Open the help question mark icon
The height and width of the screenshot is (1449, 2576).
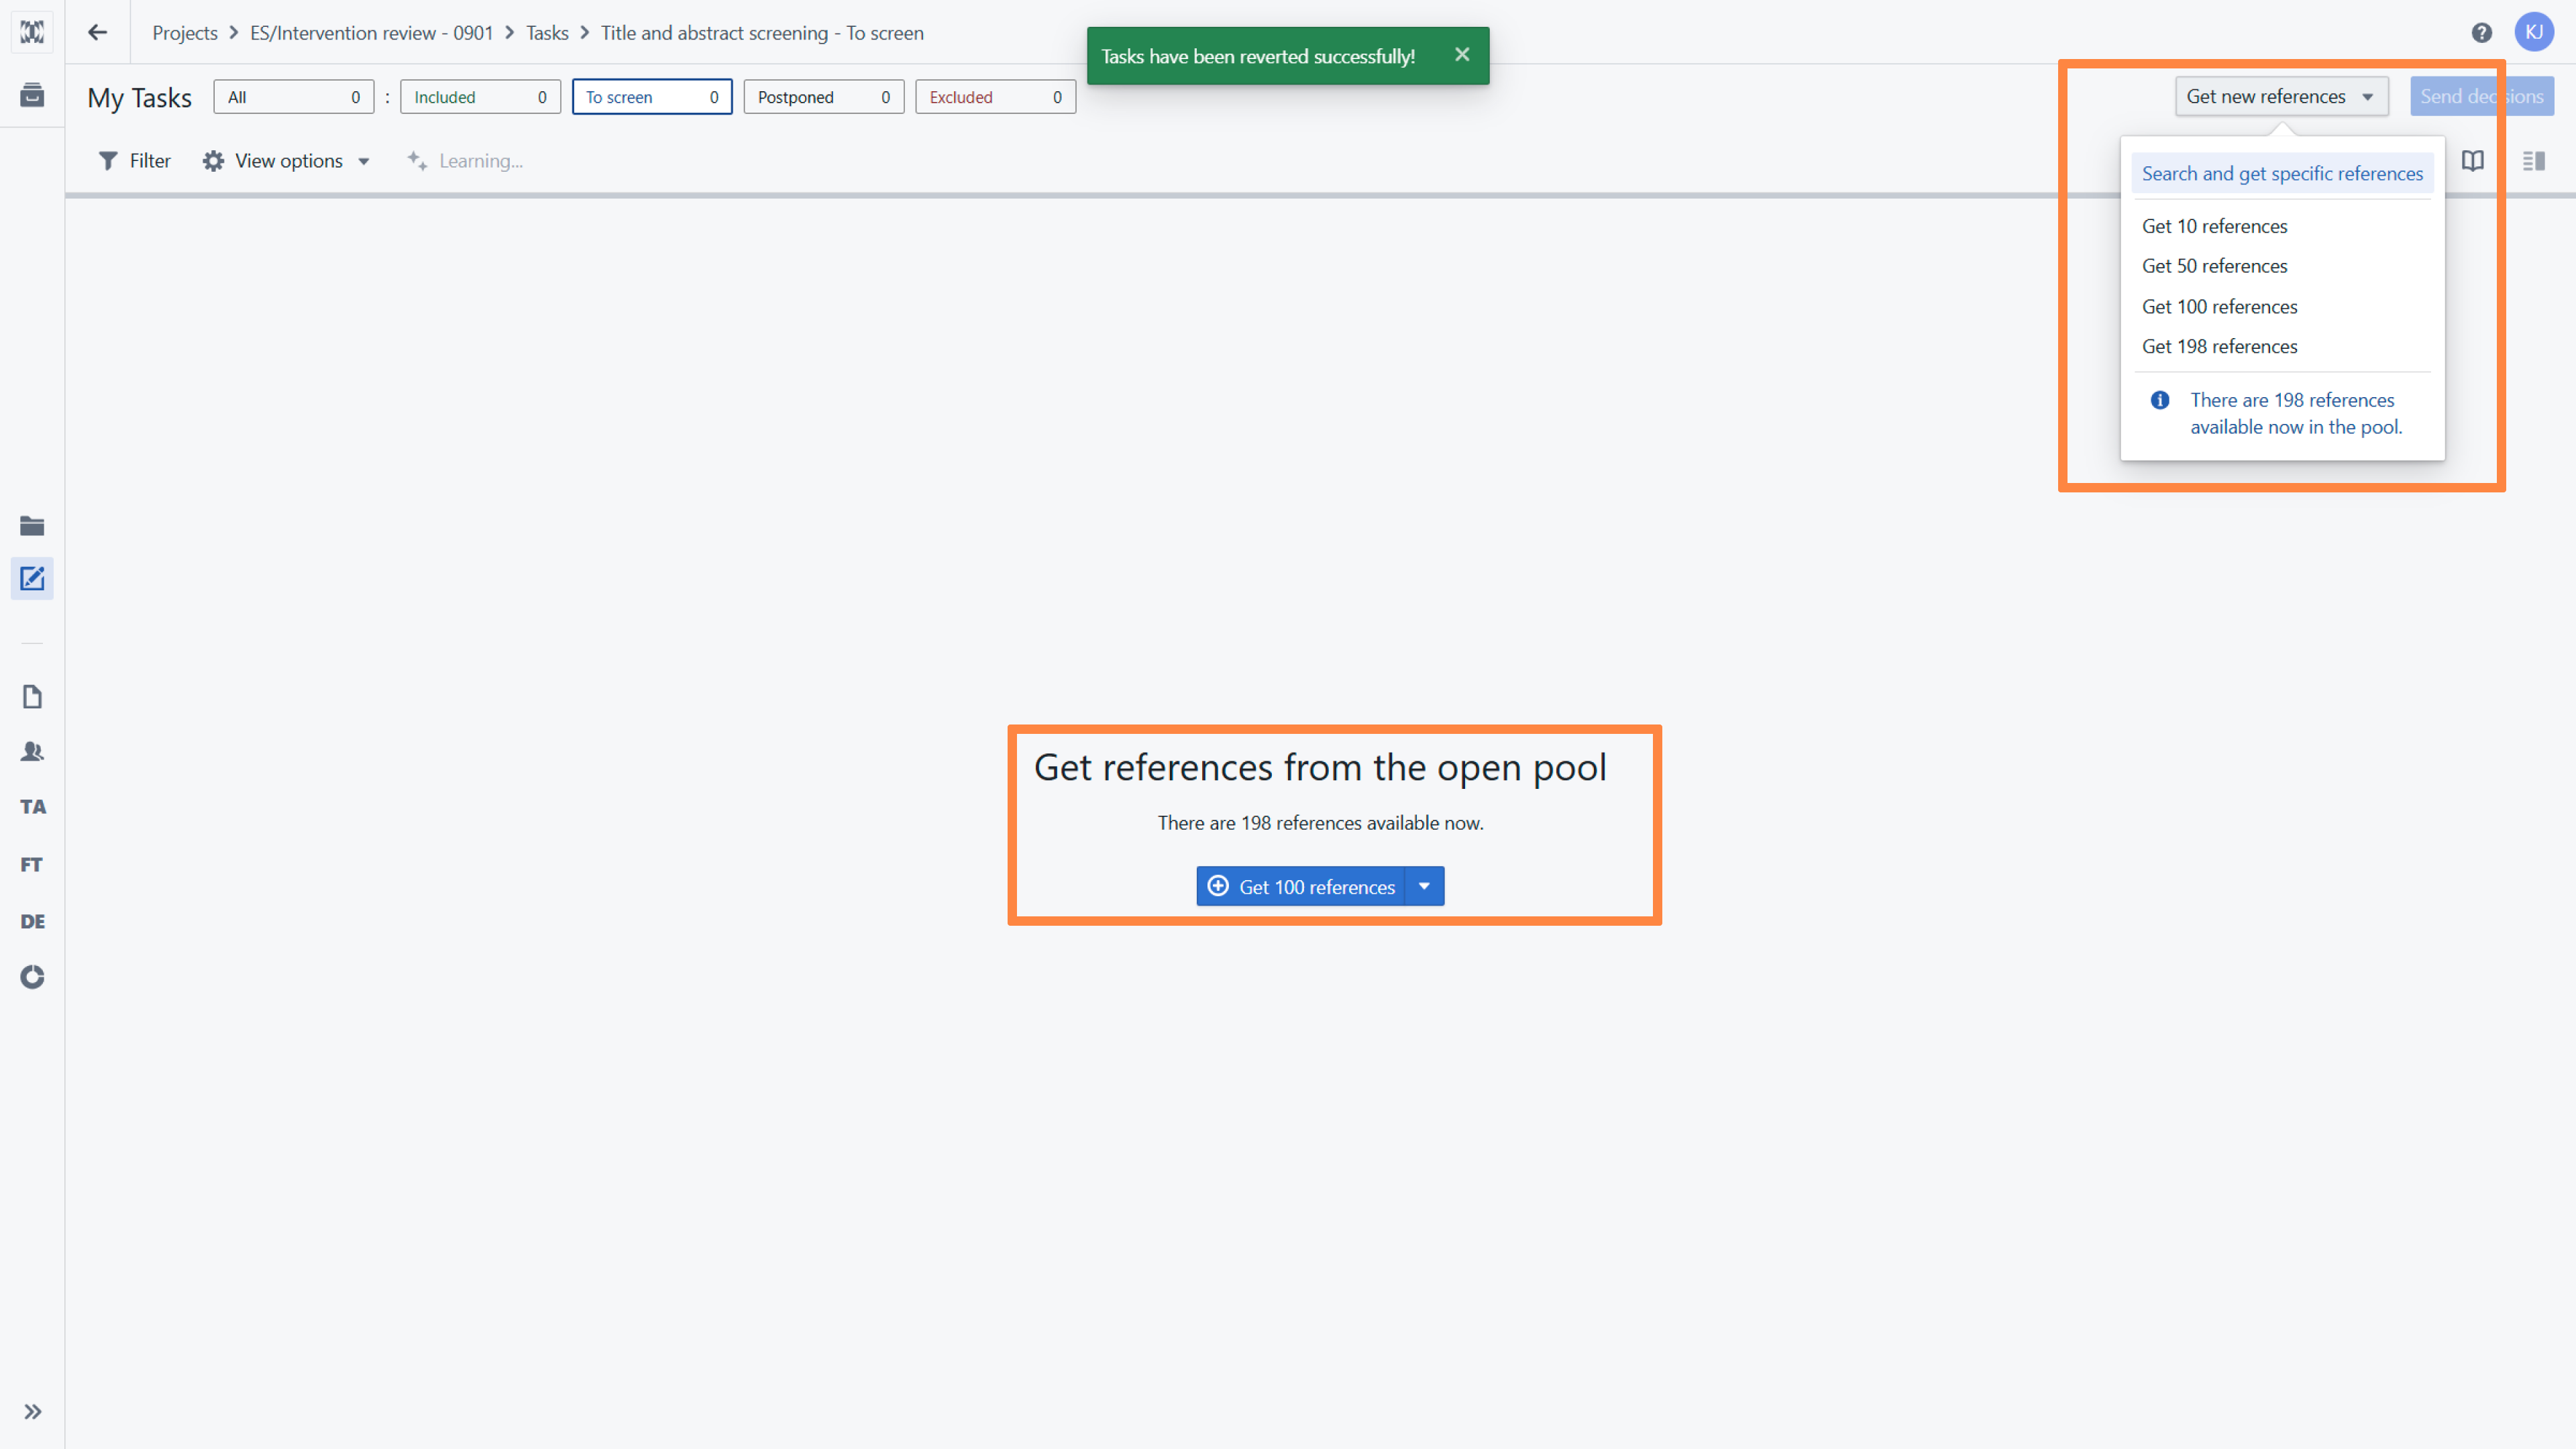(2481, 33)
